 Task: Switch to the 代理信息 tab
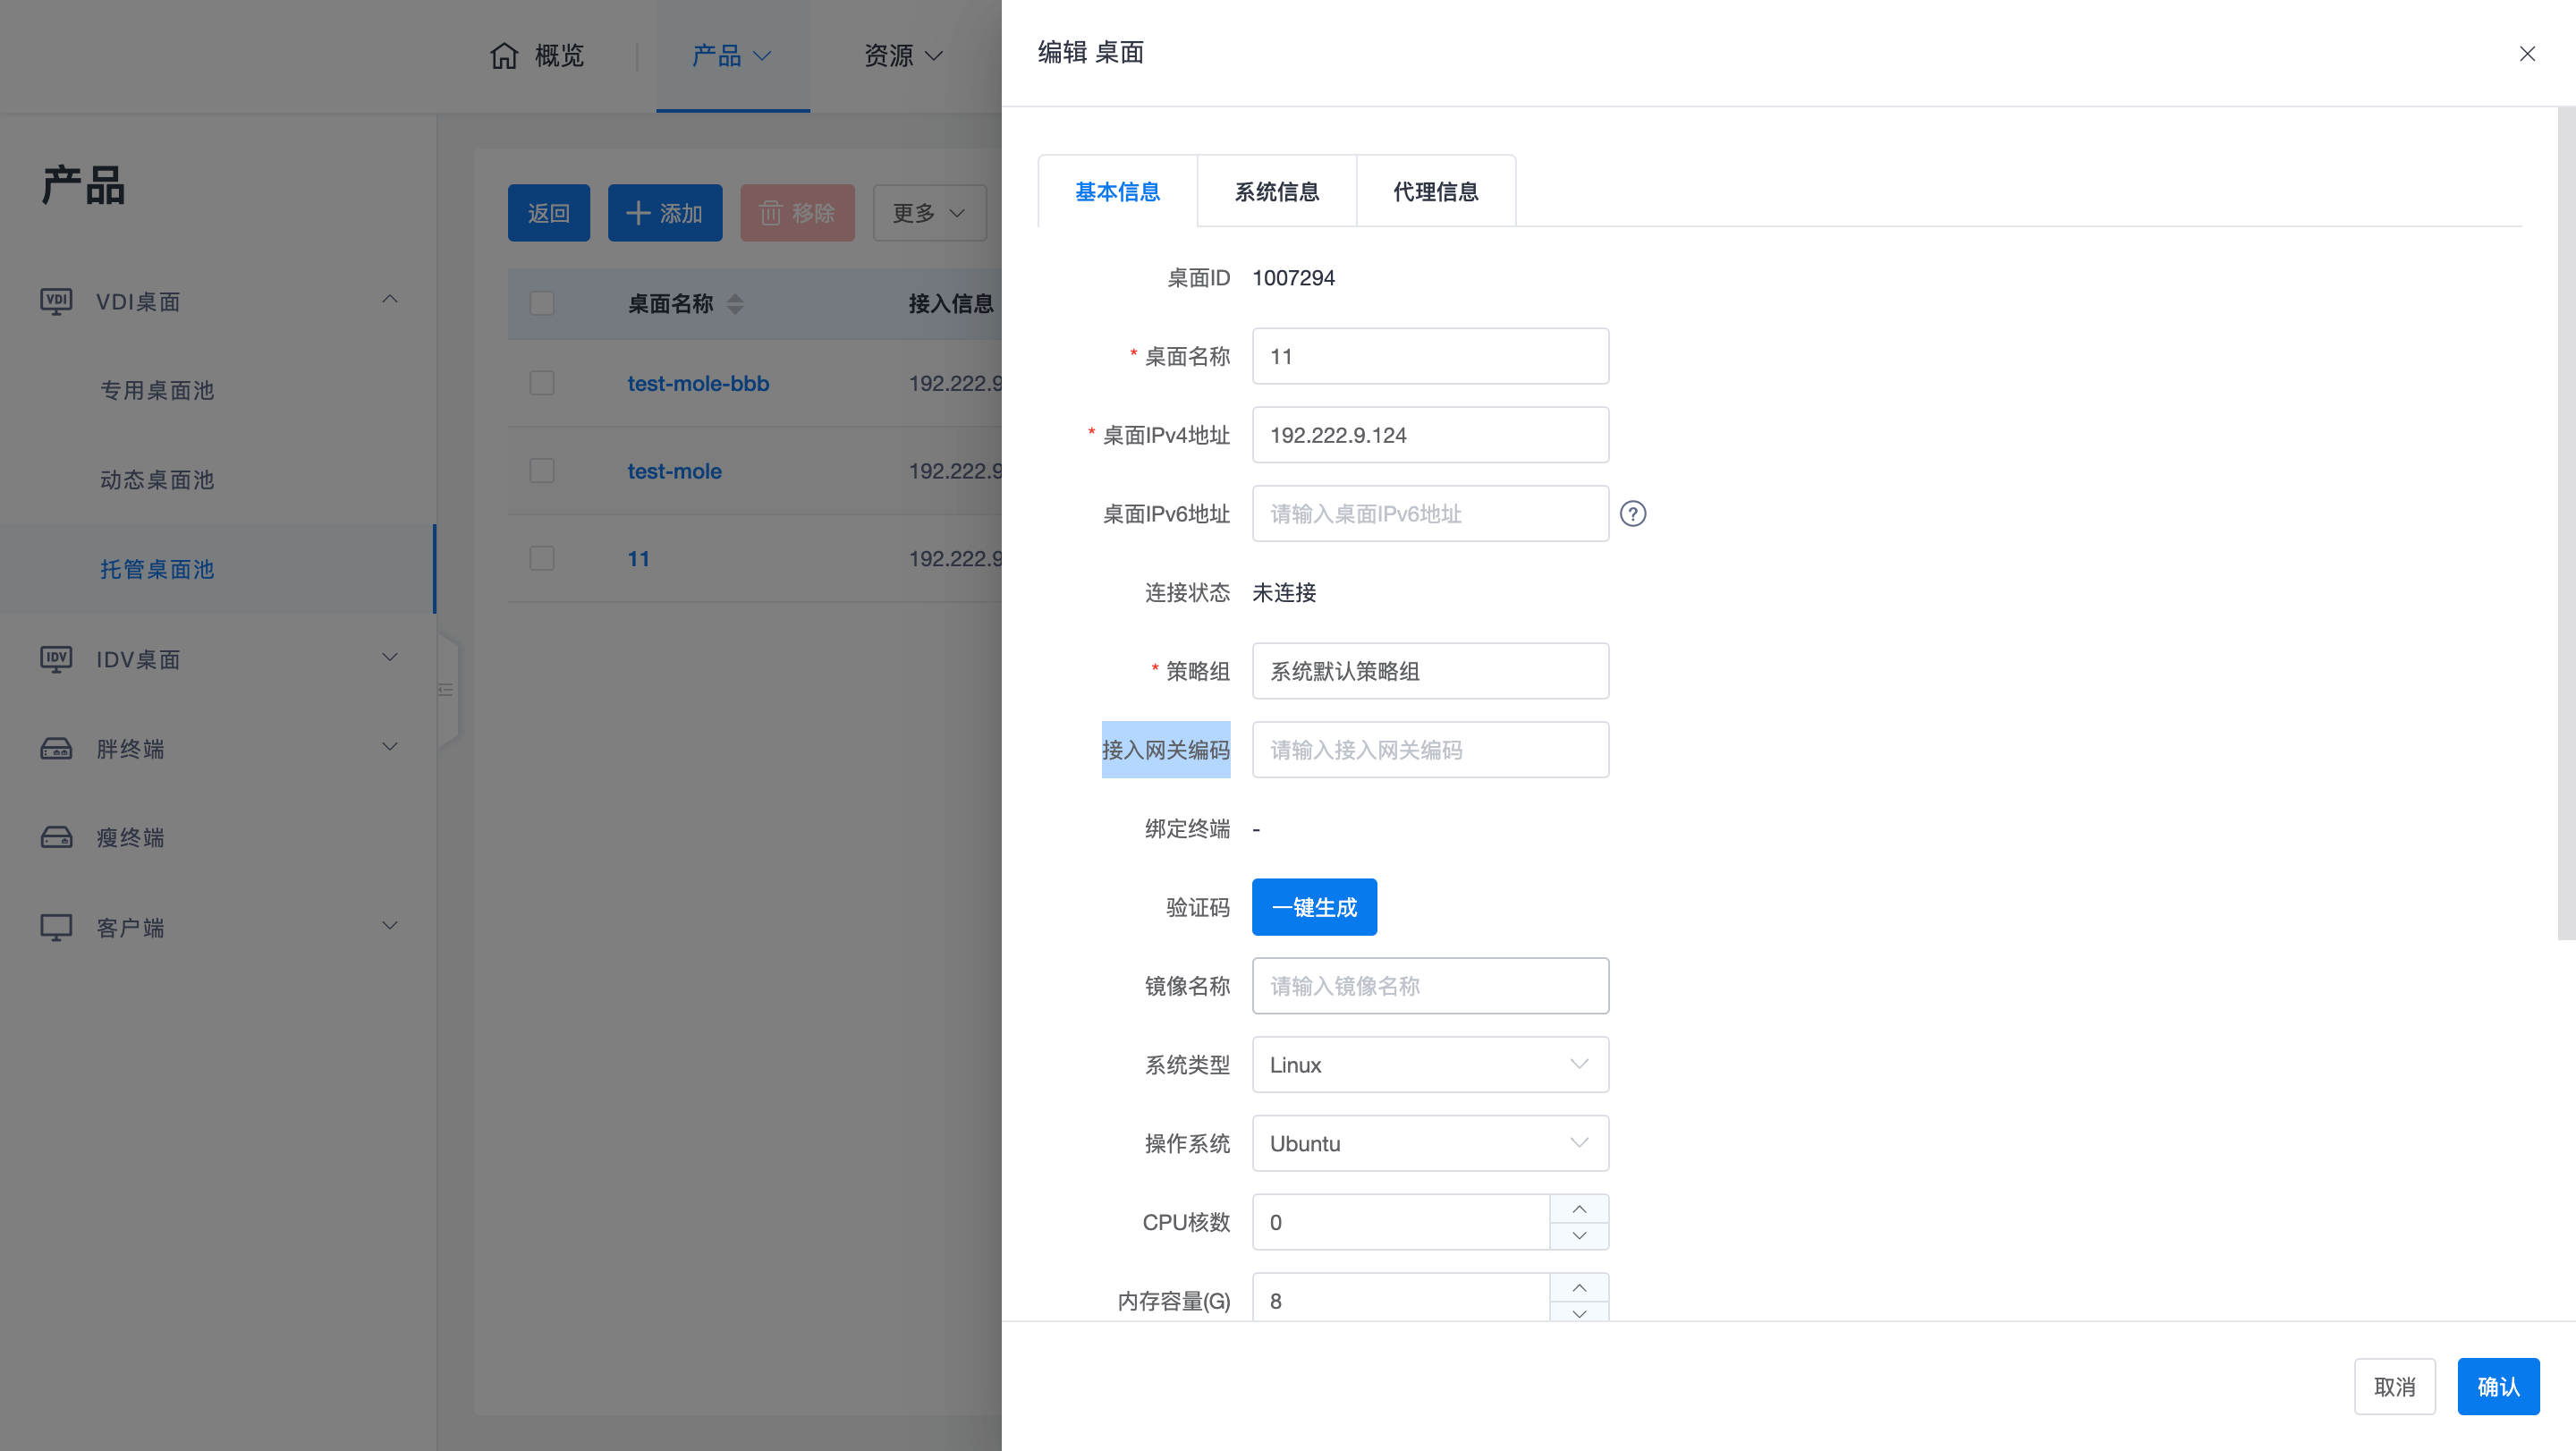[x=1435, y=192]
